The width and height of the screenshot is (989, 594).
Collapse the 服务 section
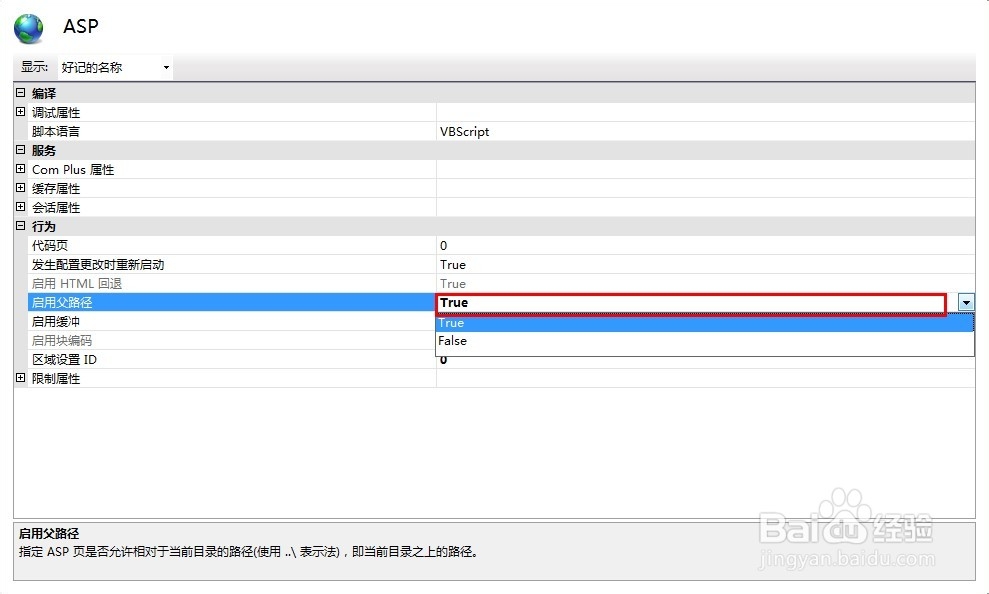(20, 149)
